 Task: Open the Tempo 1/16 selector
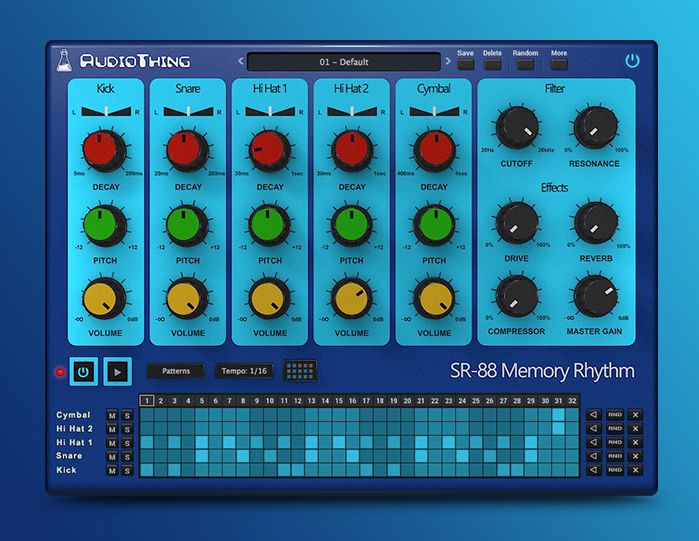click(x=244, y=371)
